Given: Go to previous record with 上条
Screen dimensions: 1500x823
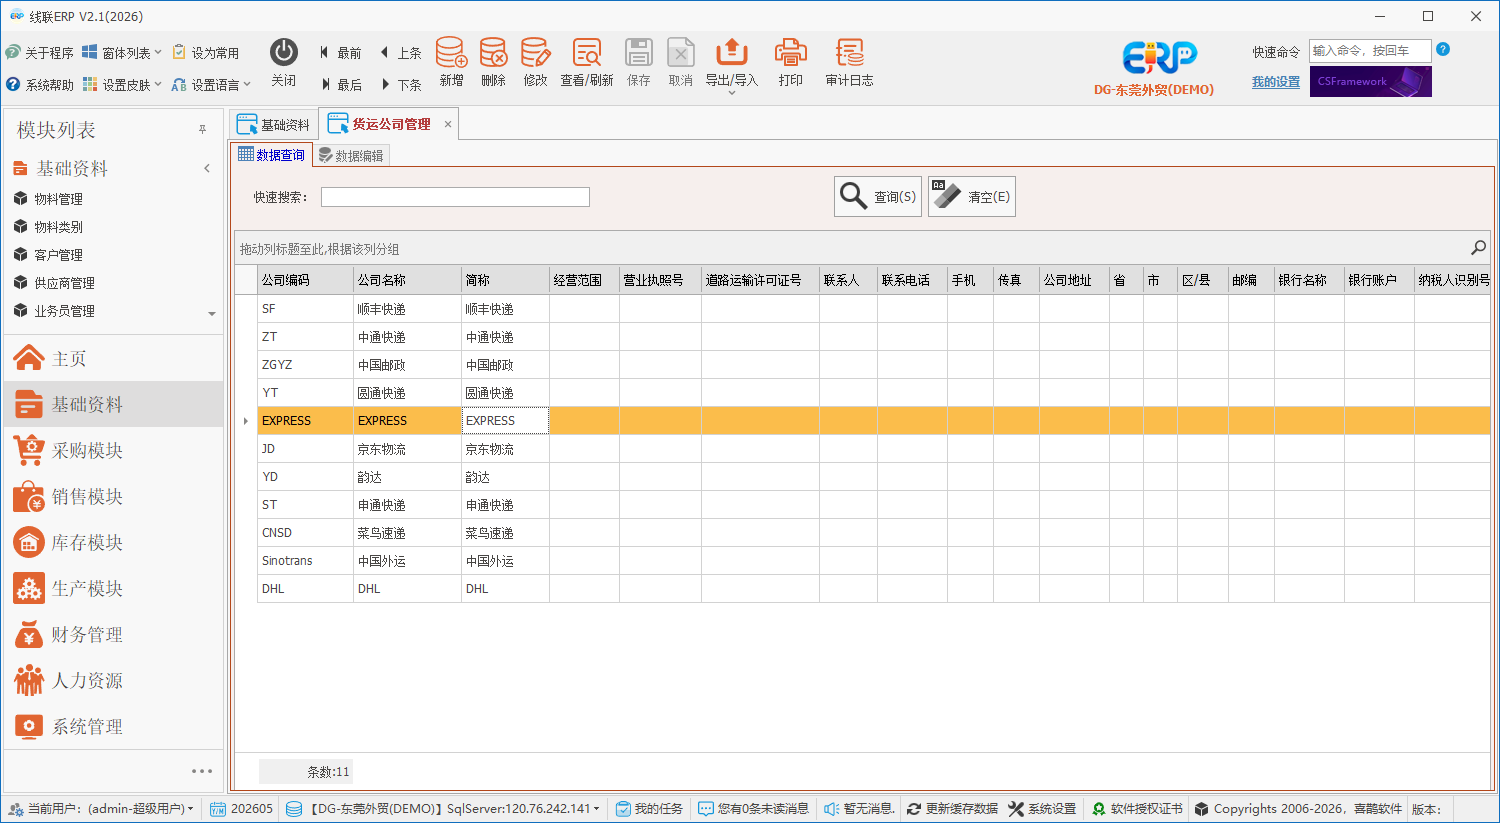Looking at the screenshot, I should pos(401,53).
